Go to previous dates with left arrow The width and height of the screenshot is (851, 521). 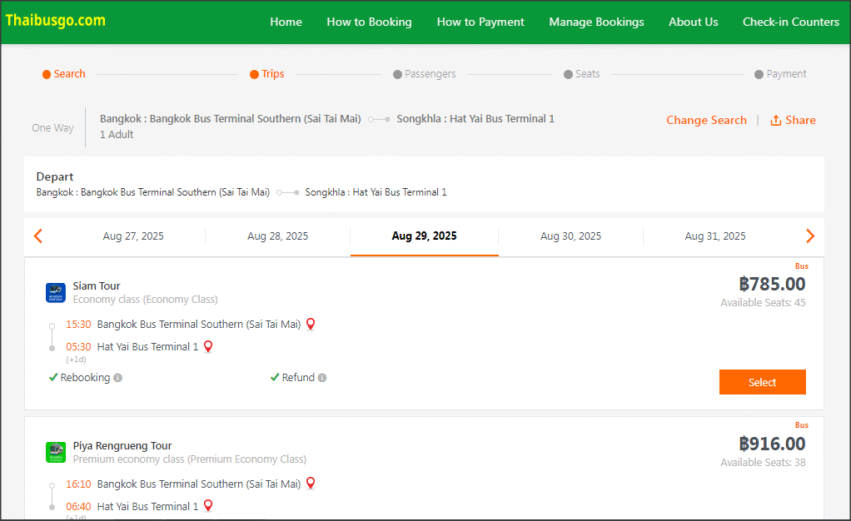[x=38, y=236]
